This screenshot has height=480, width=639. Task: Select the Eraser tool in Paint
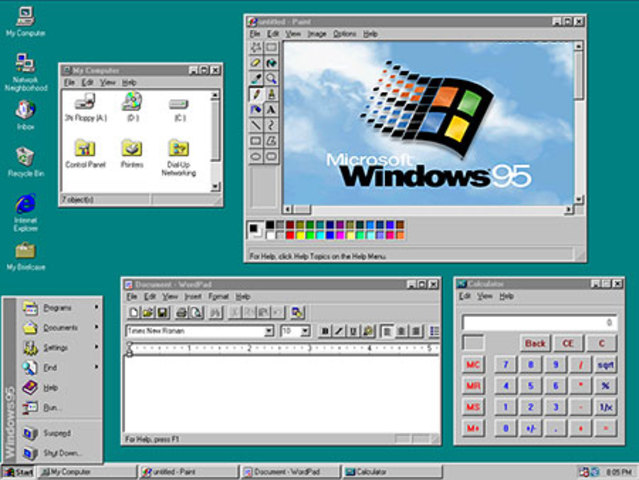pyautogui.click(x=256, y=63)
